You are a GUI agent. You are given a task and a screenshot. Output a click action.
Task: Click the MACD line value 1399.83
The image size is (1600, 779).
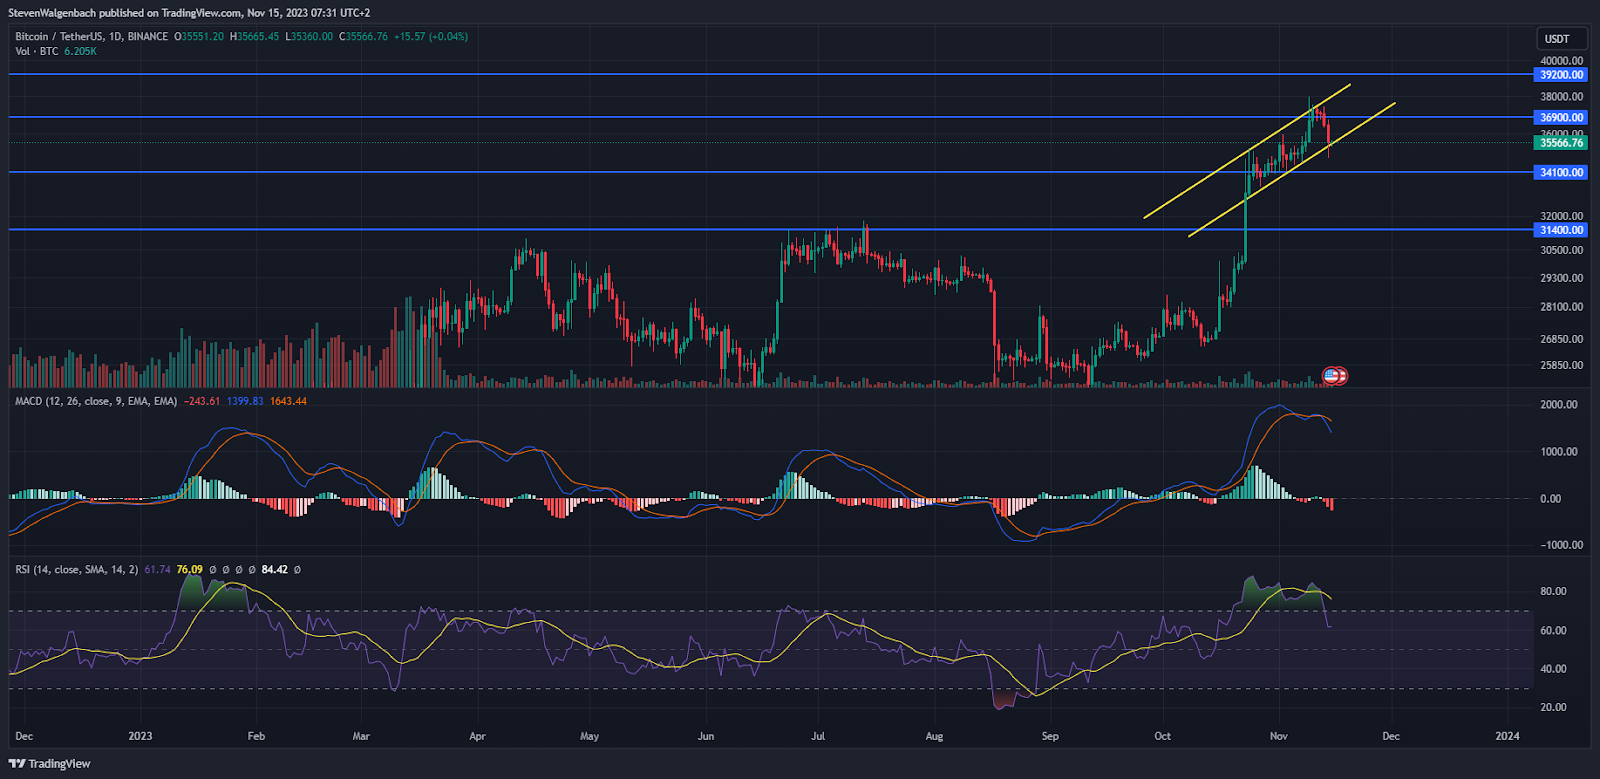[245, 401]
